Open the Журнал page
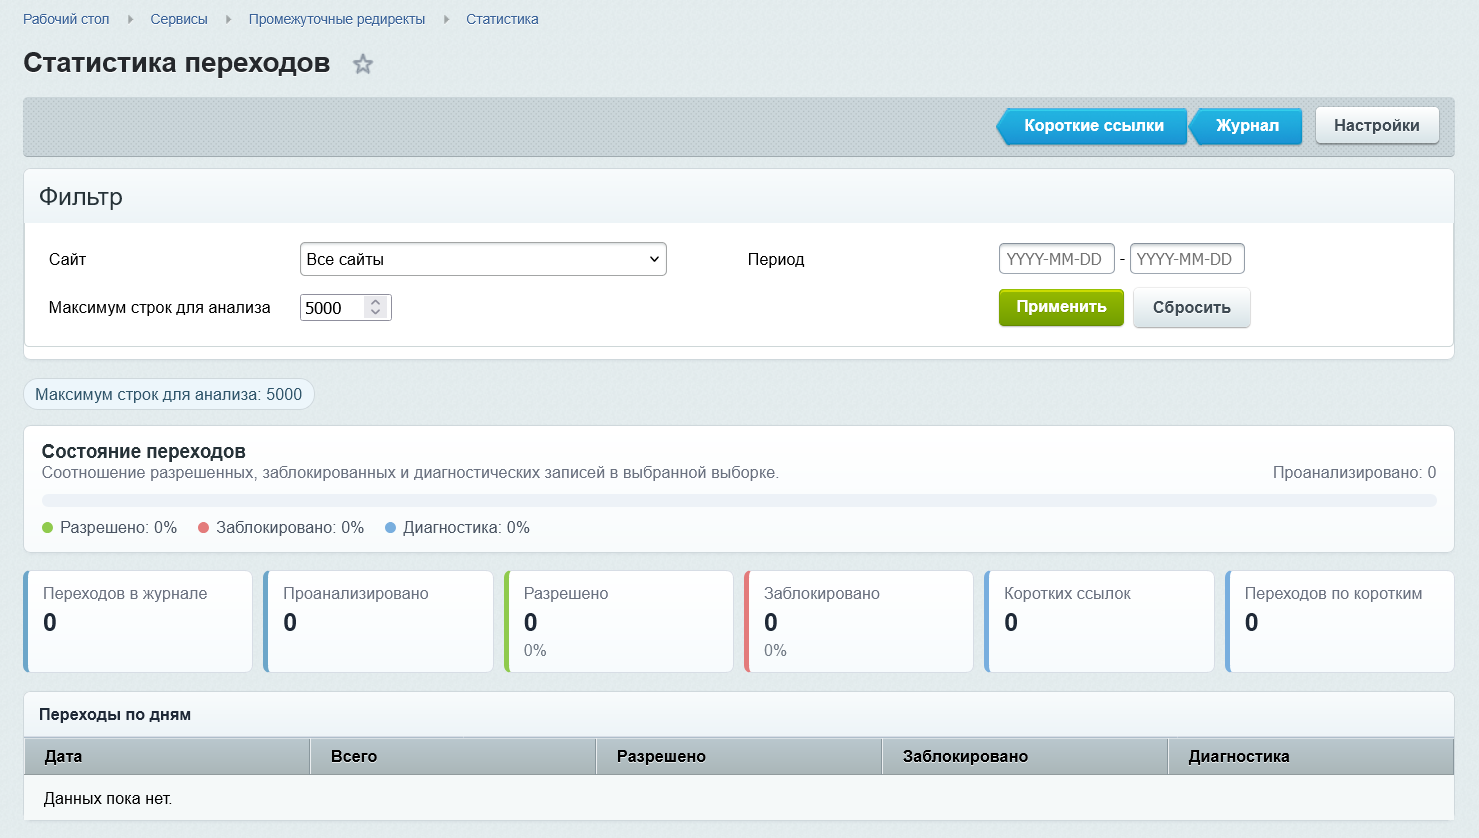Image resolution: width=1479 pixels, height=838 pixels. point(1246,126)
